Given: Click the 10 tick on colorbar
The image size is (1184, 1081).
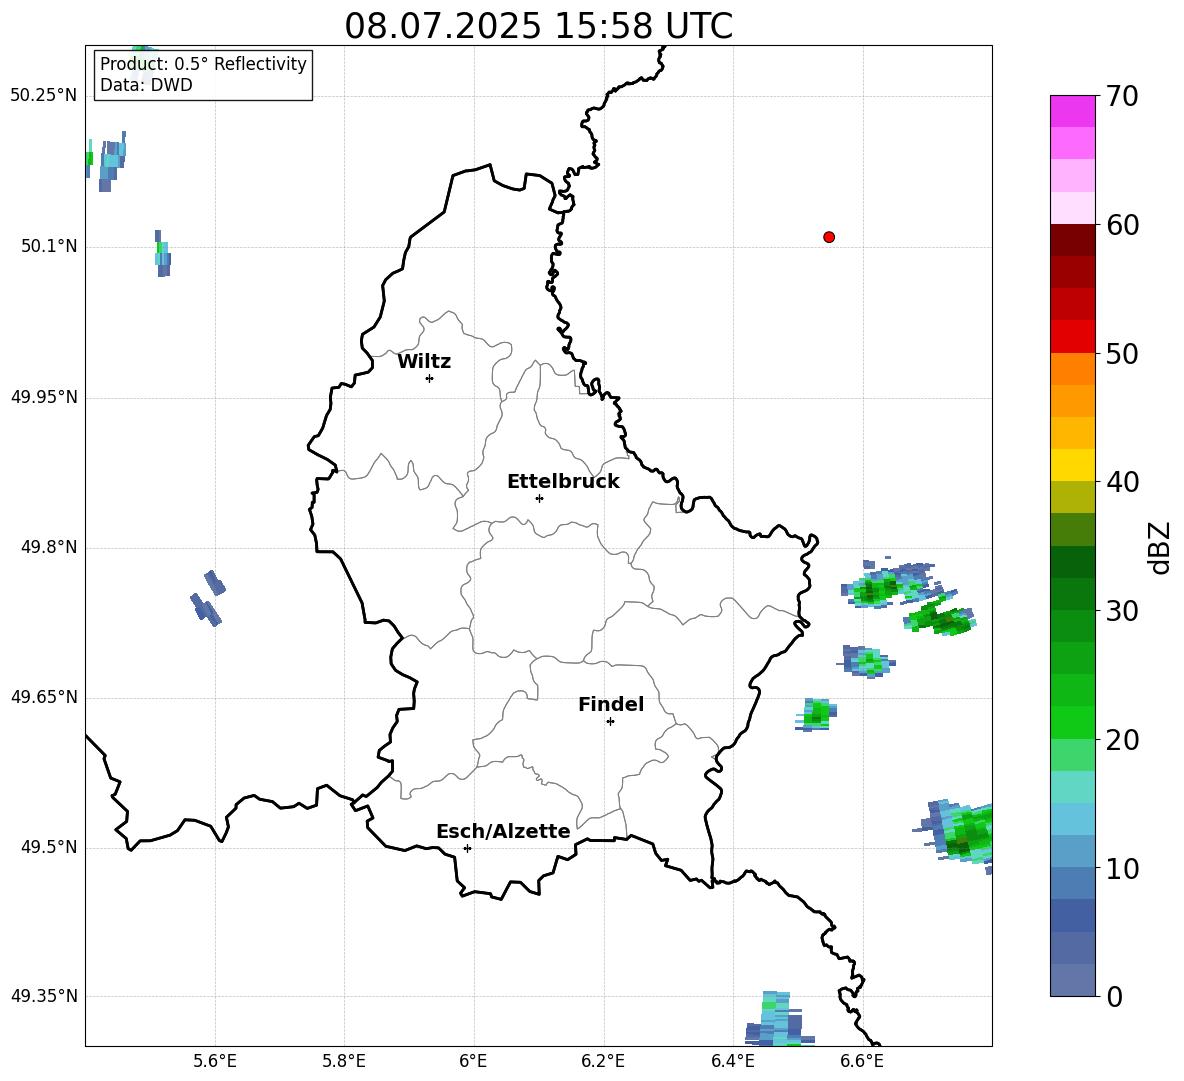Looking at the screenshot, I should pos(1122,869).
